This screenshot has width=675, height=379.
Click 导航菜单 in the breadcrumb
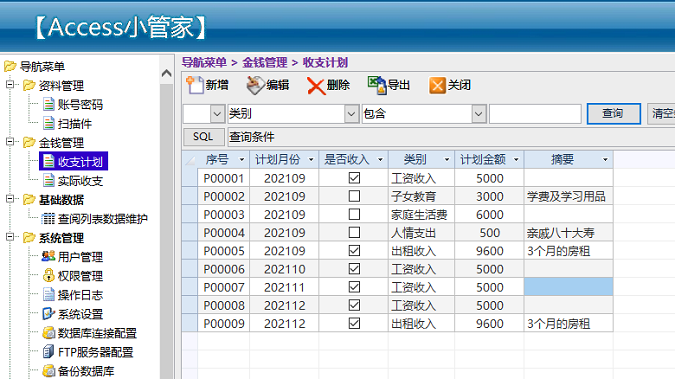point(204,62)
